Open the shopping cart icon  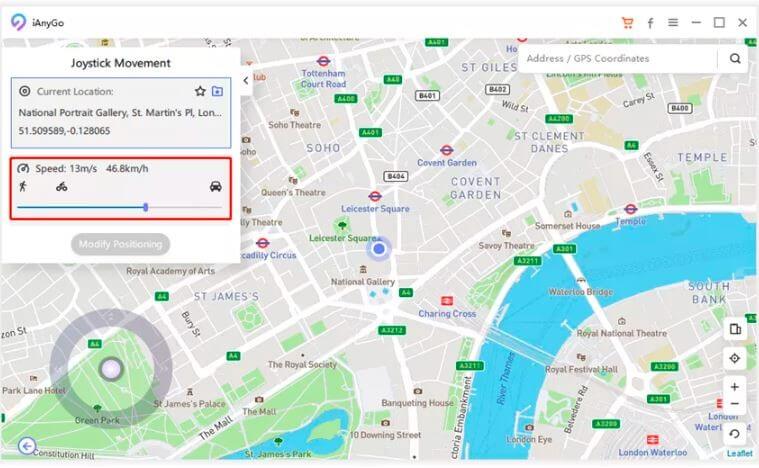pyautogui.click(x=627, y=23)
